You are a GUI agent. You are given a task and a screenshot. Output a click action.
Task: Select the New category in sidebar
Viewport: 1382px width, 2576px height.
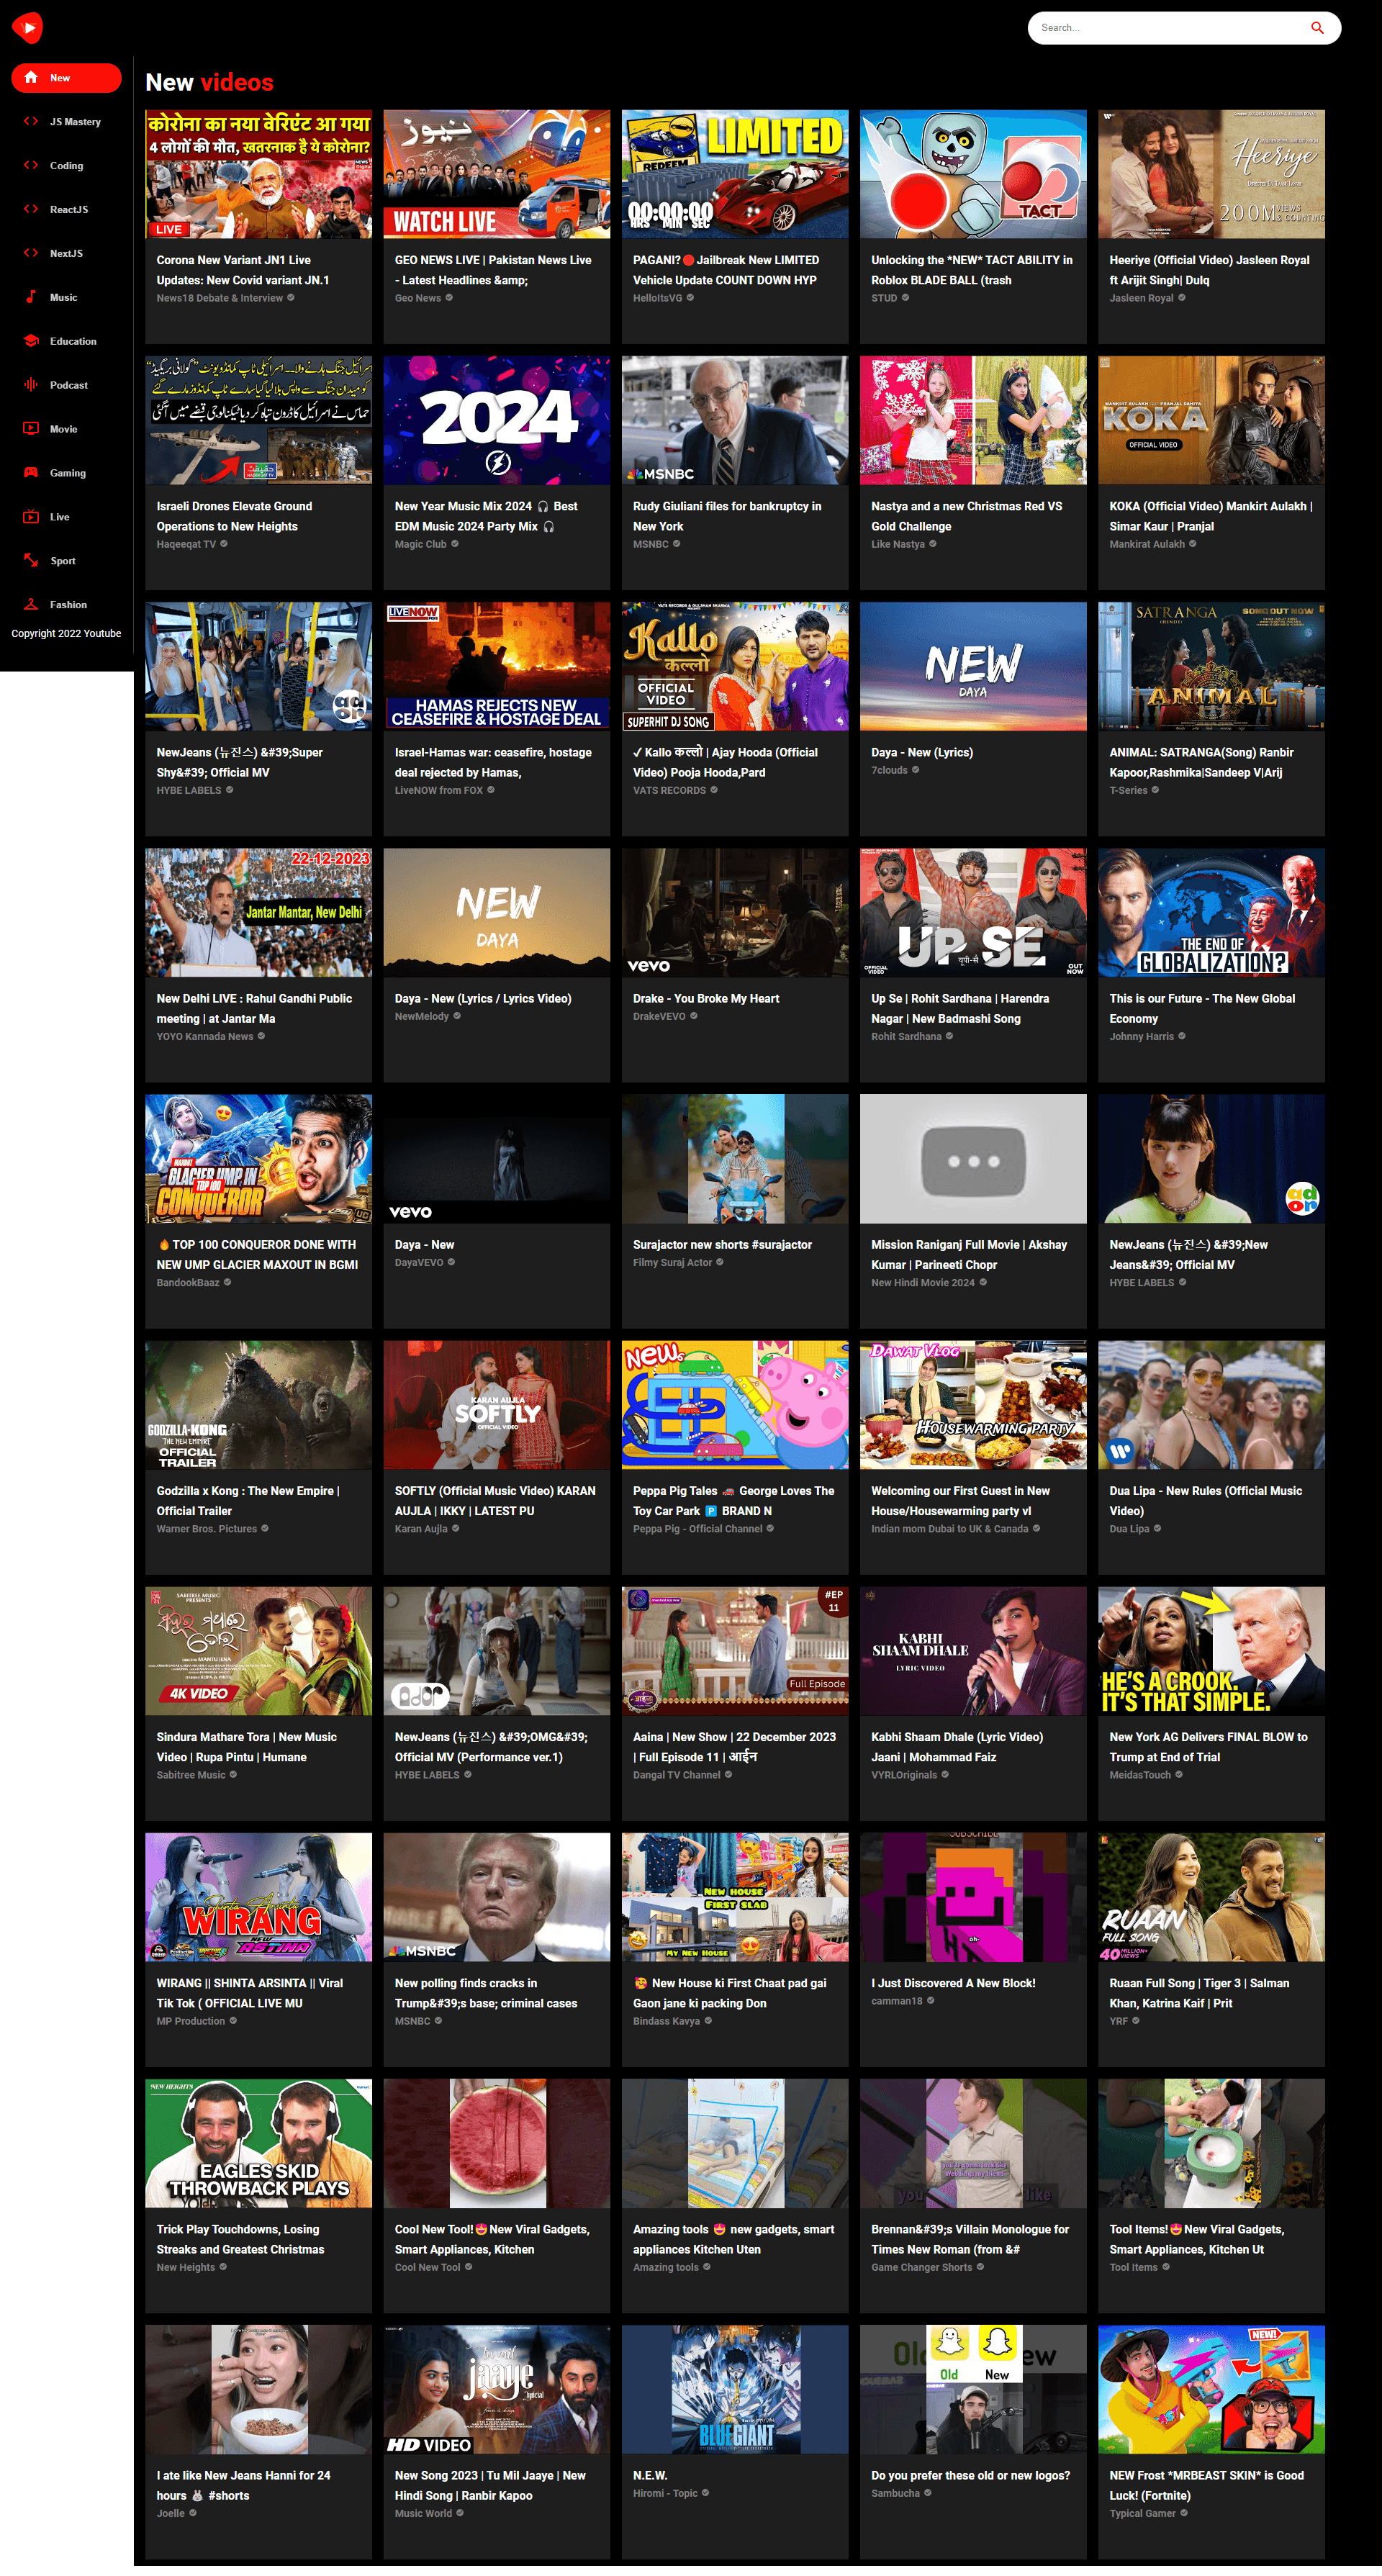66,78
